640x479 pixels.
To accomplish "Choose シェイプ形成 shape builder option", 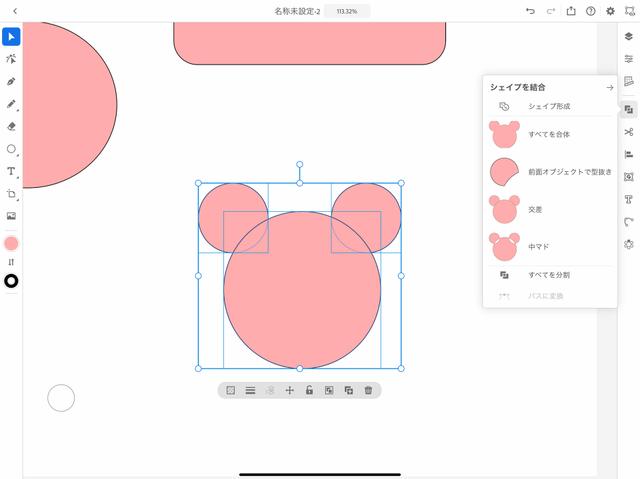I will click(550, 106).
